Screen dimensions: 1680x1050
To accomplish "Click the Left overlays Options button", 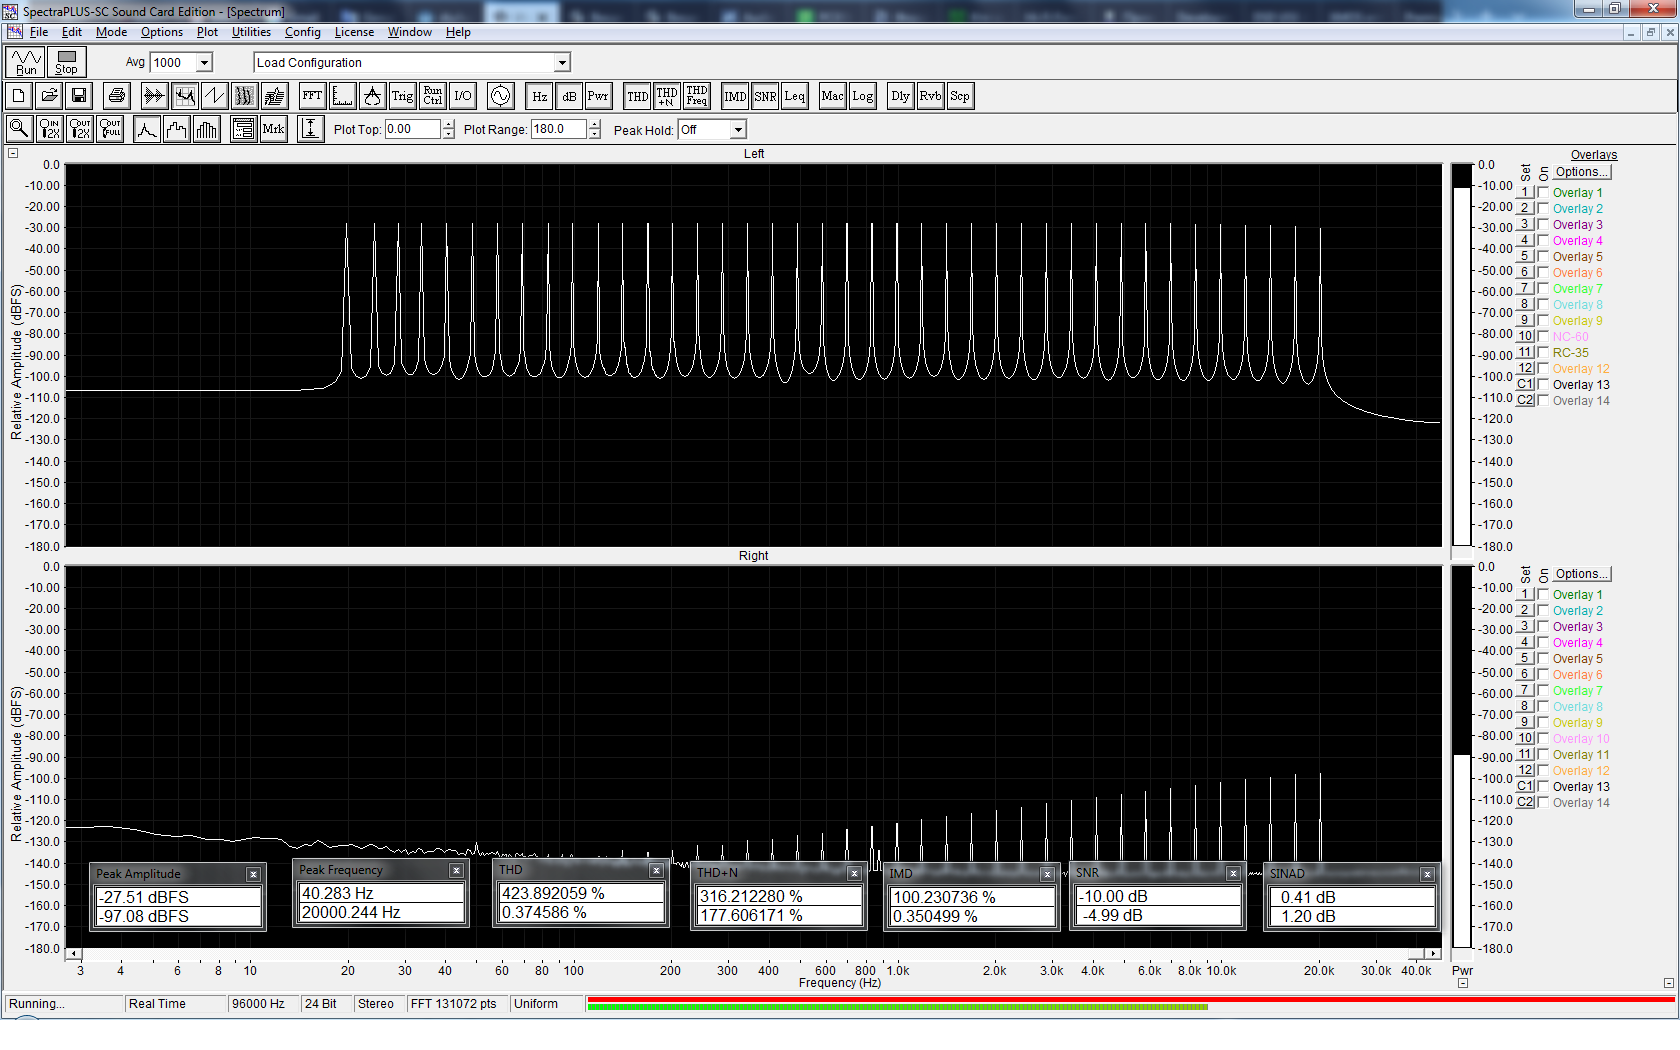I will (1581, 172).
